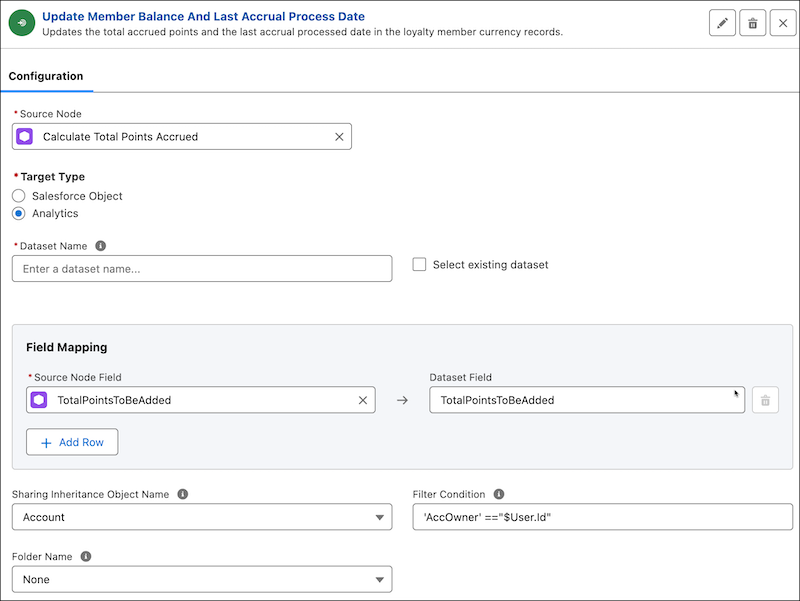Click the Dataset Field input TotalPointsToBeAdded
This screenshot has width=800, height=601.
click(x=587, y=400)
